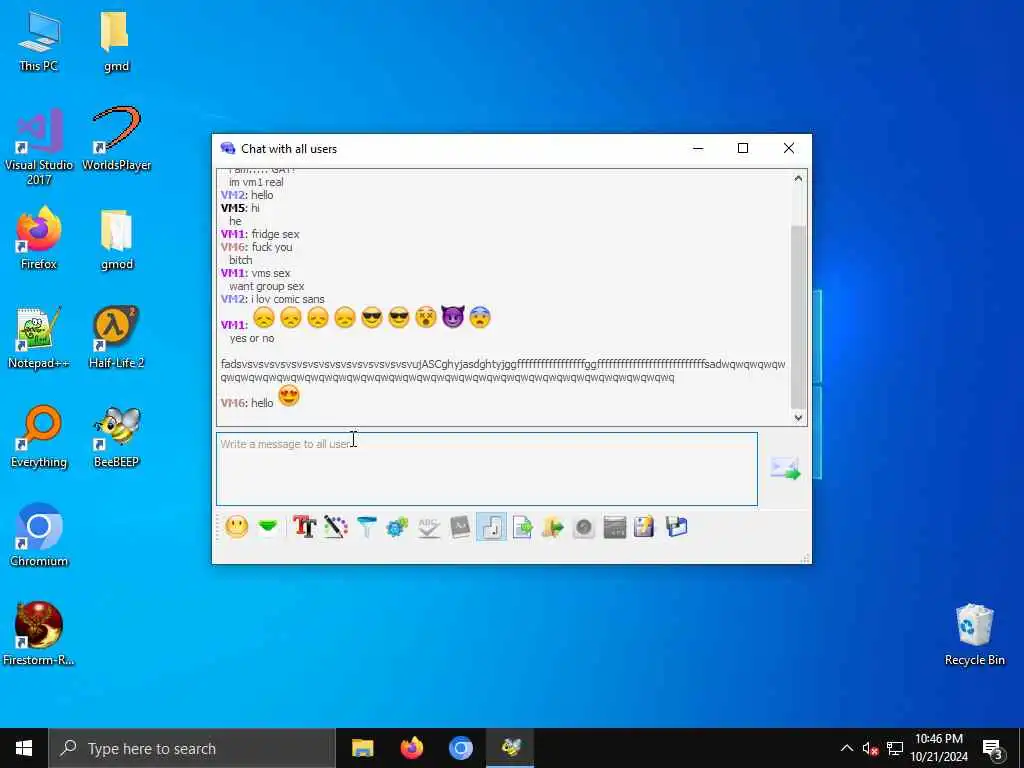
Task: Open File Explorer from the taskbar
Action: pos(362,748)
